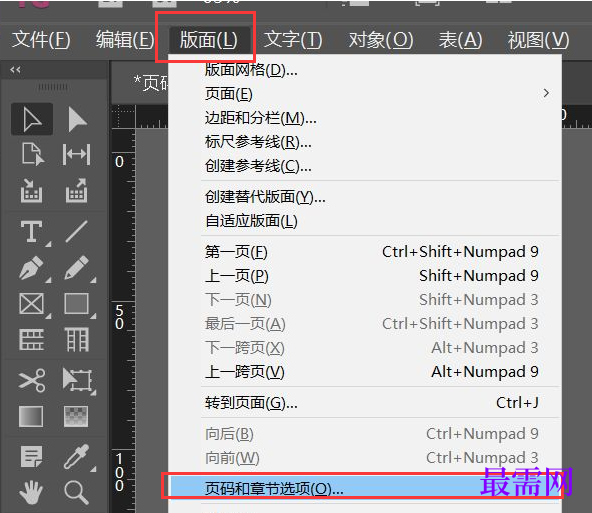Image resolution: width=592 pixels, height=513 pixels.
Task: Open the 视图(V) menu
Action: tap(538, 40)
